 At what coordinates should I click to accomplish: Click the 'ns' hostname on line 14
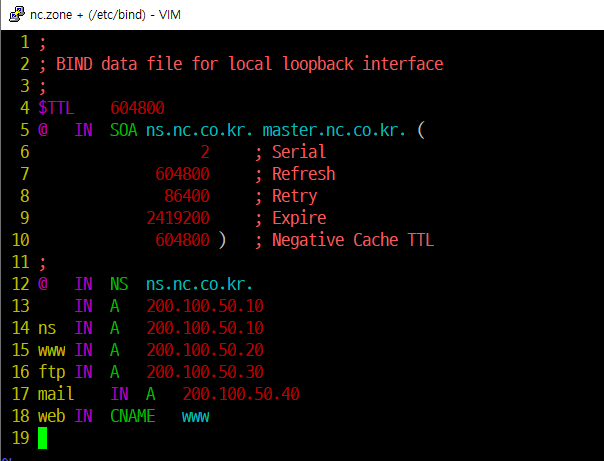(47, 329)
